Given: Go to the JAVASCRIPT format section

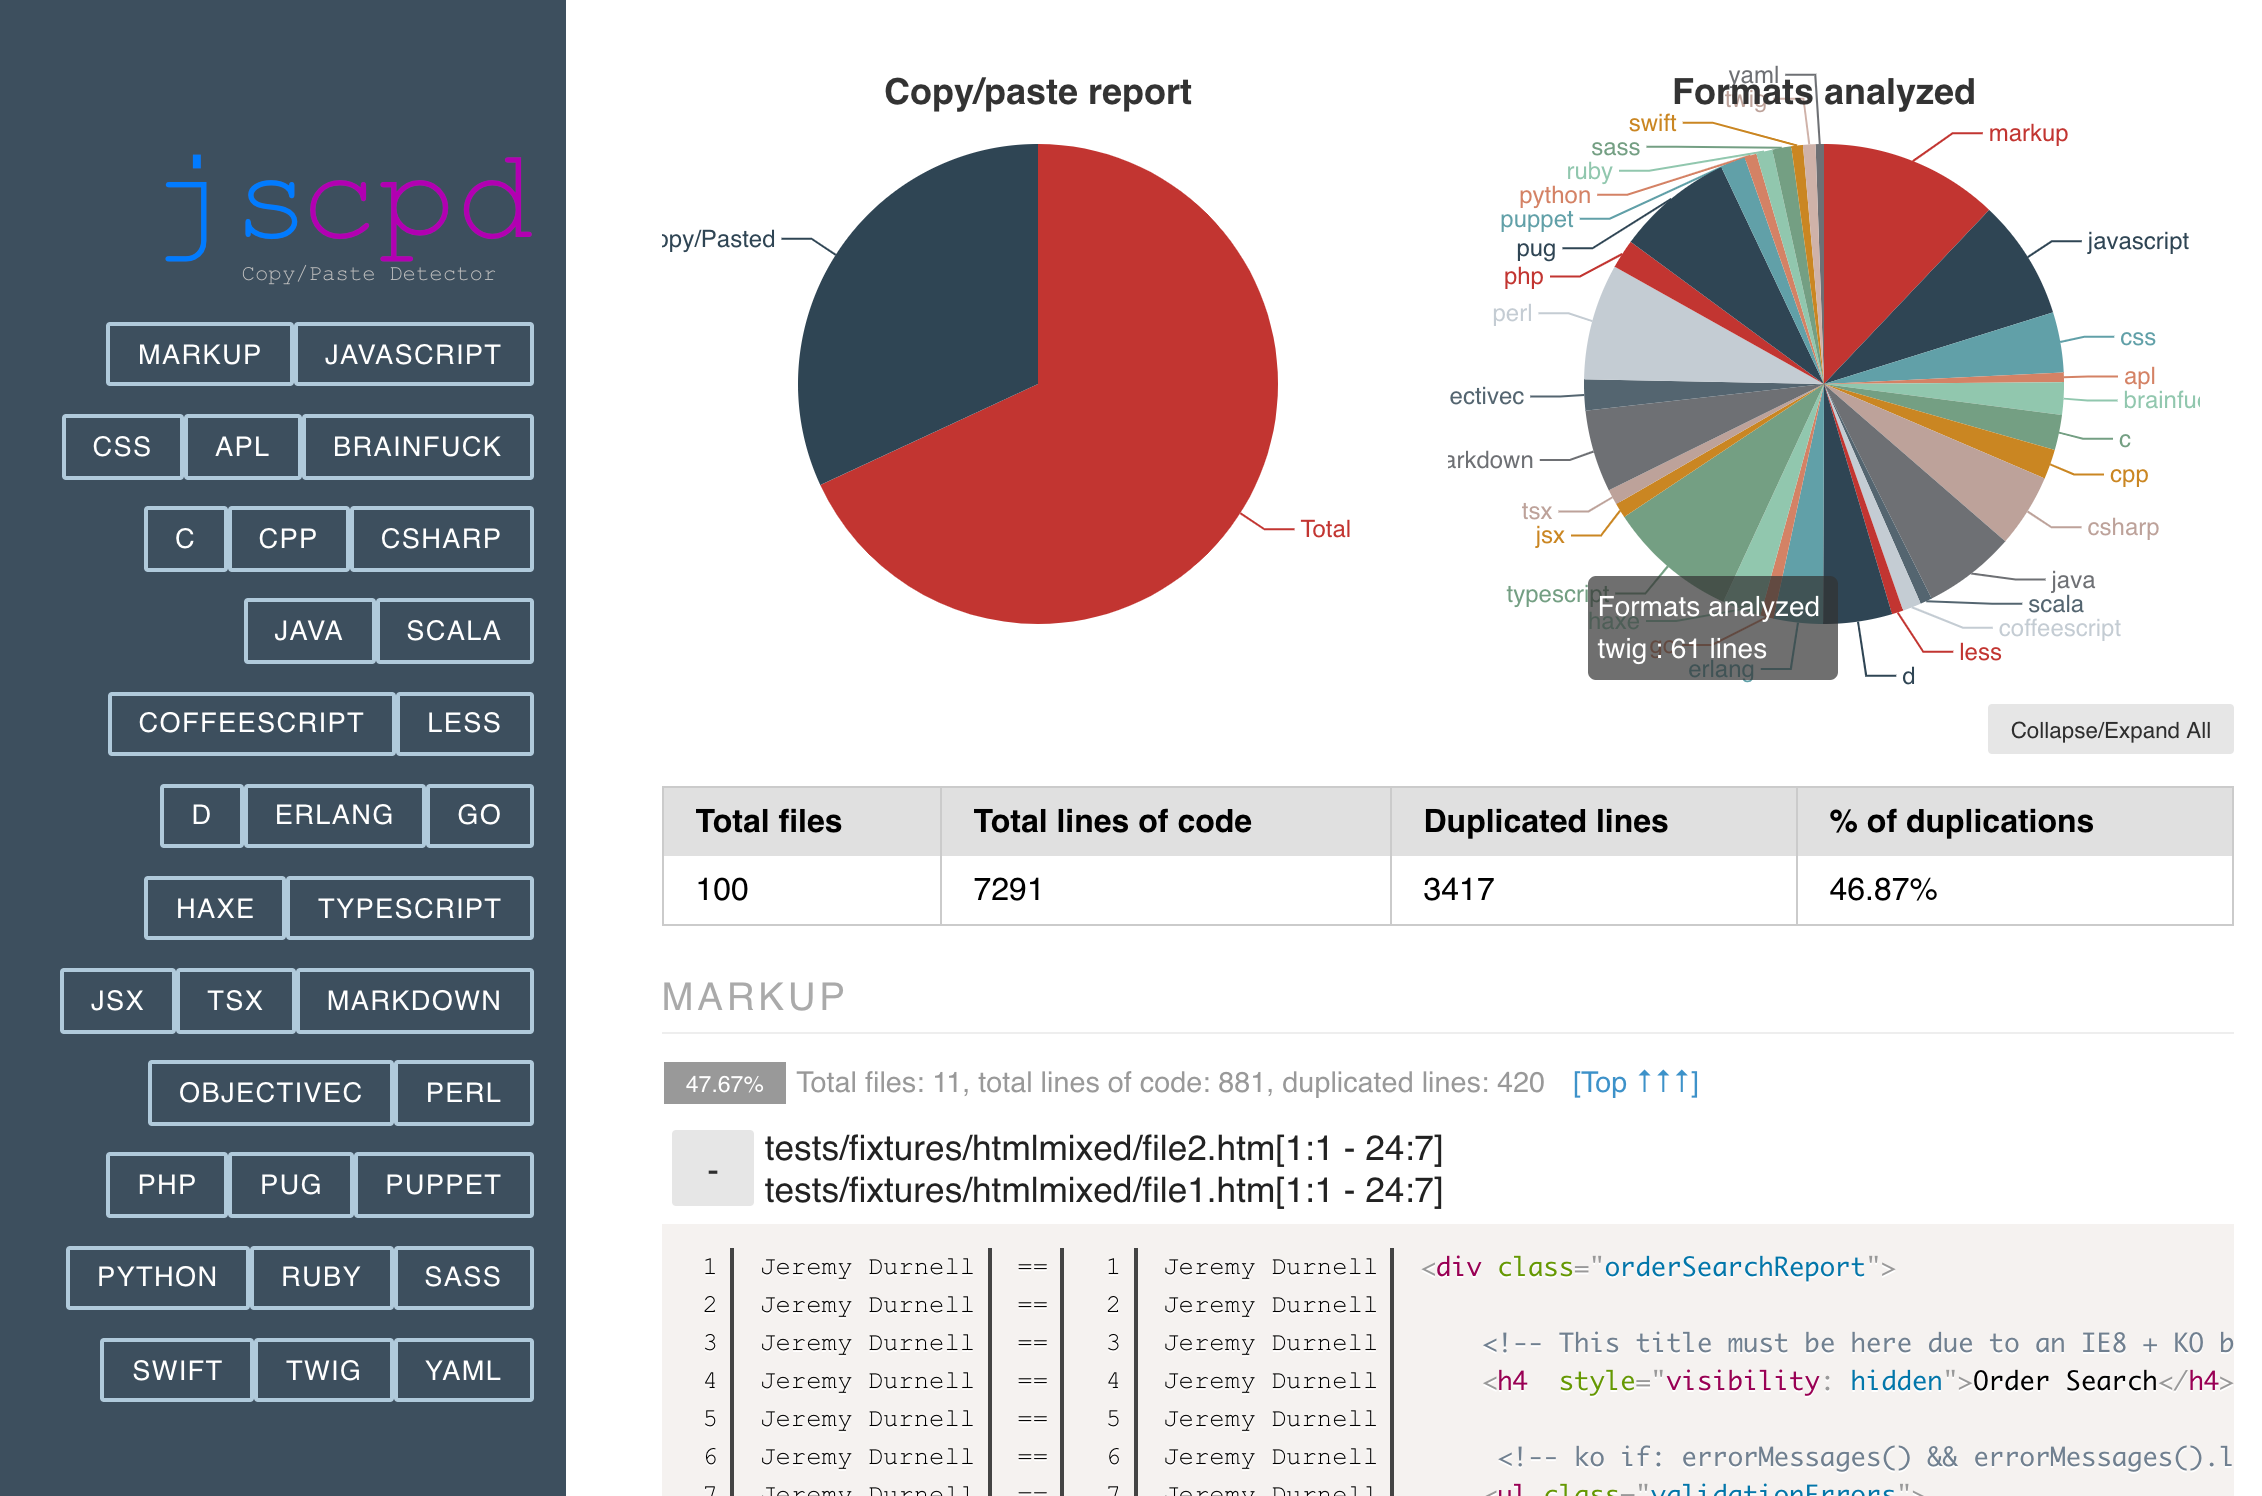Looking at the screenshot, I should click(x=413, y=354).
